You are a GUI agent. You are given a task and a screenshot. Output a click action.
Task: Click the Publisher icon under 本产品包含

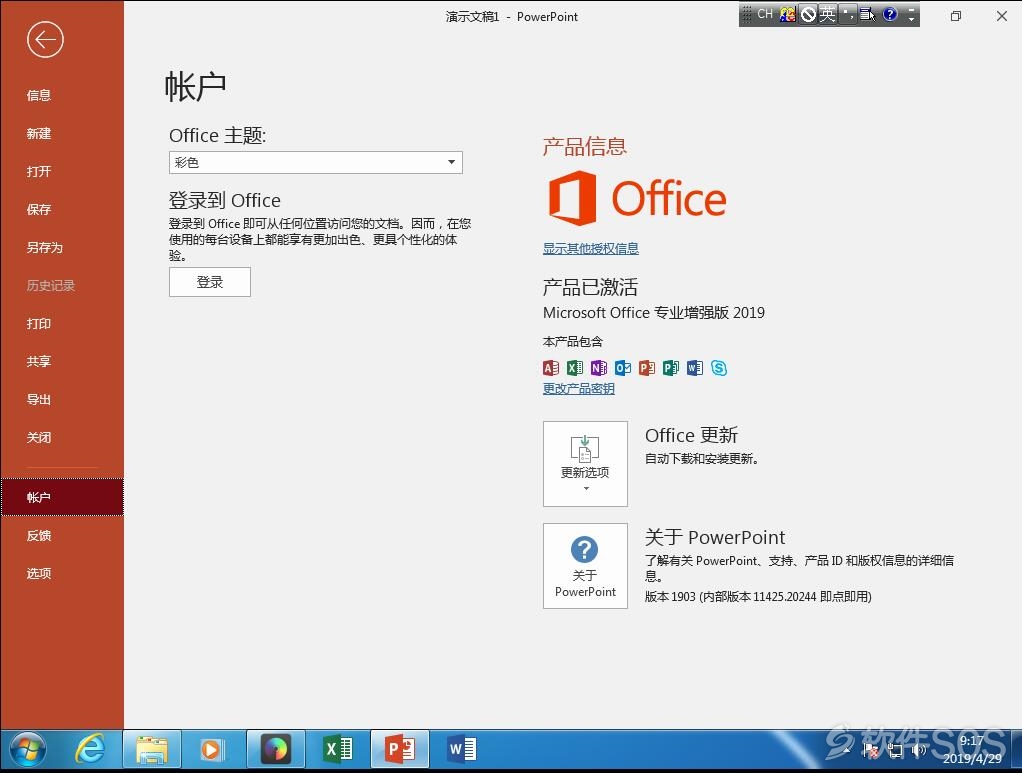pyautogui.click(x=671, y=368)
